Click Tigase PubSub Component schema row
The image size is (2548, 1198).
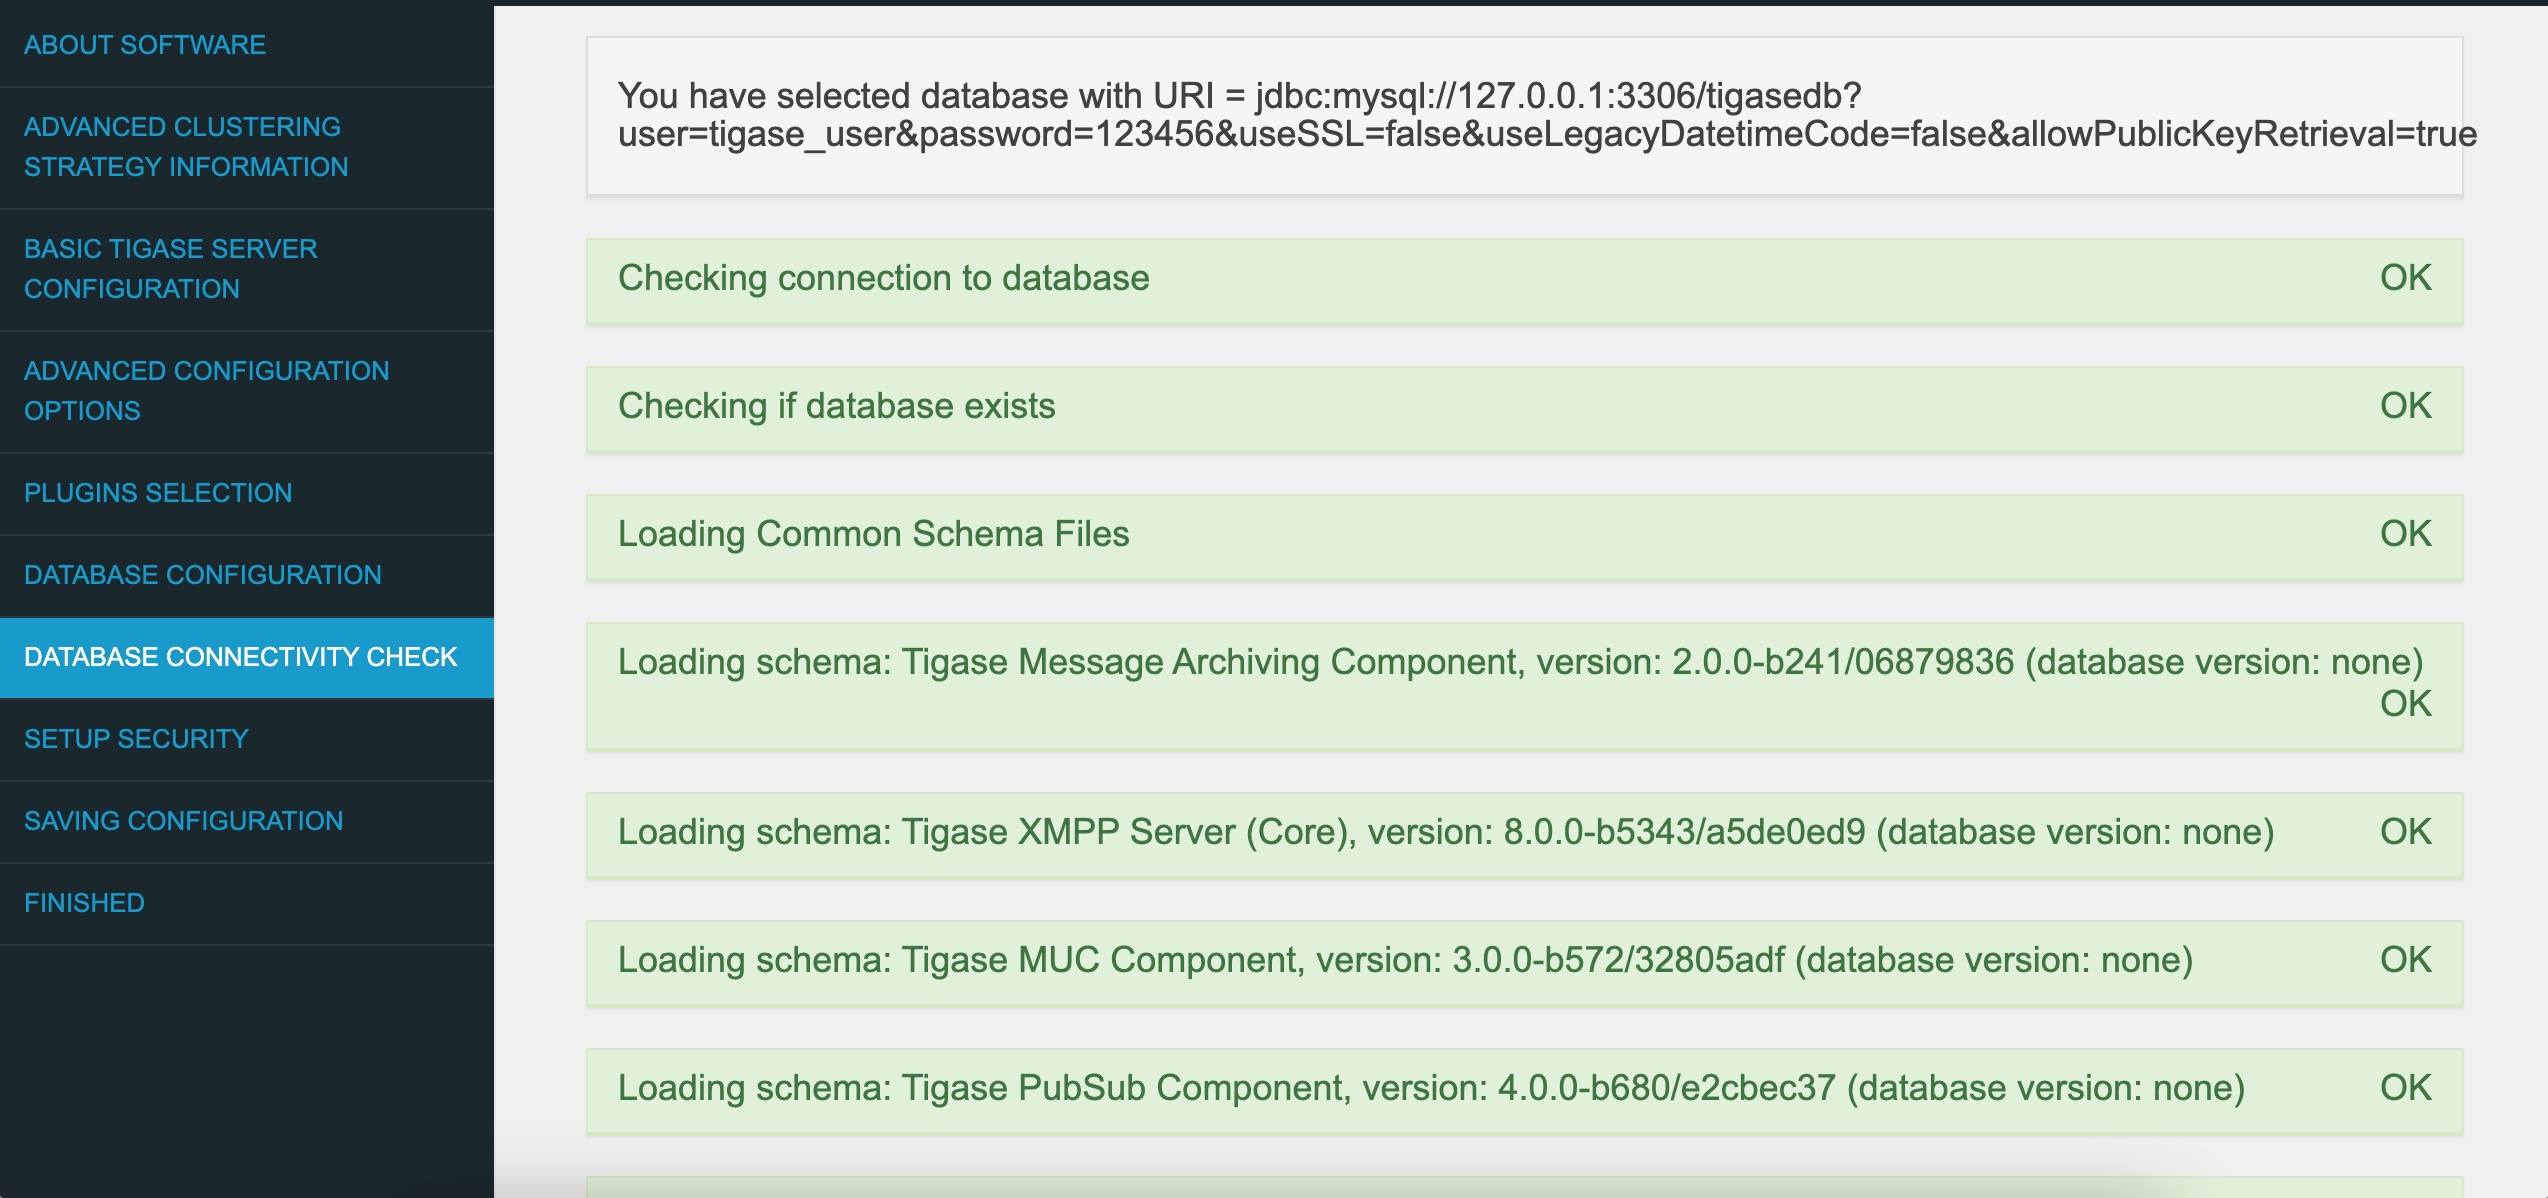click(x=1524, y=1091)
